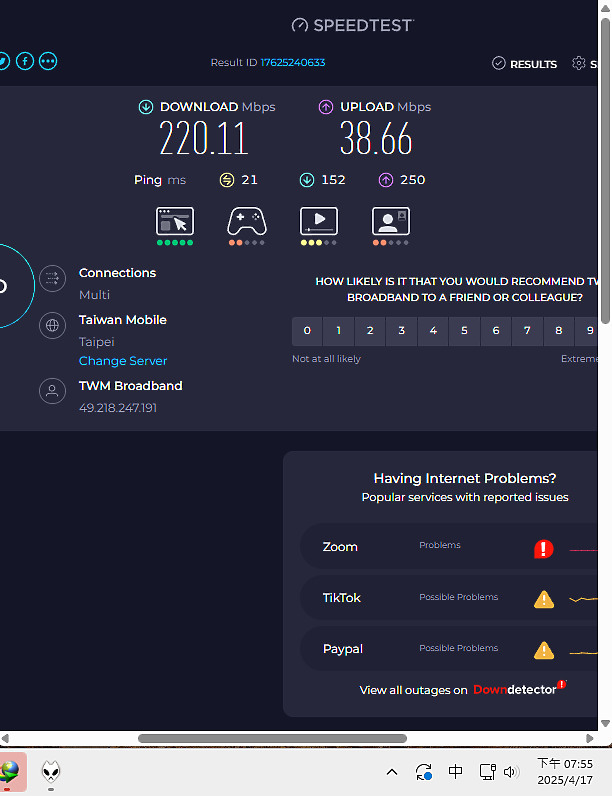
Task: Share the result via Facebook icon
Action: [x=25, y=61]
